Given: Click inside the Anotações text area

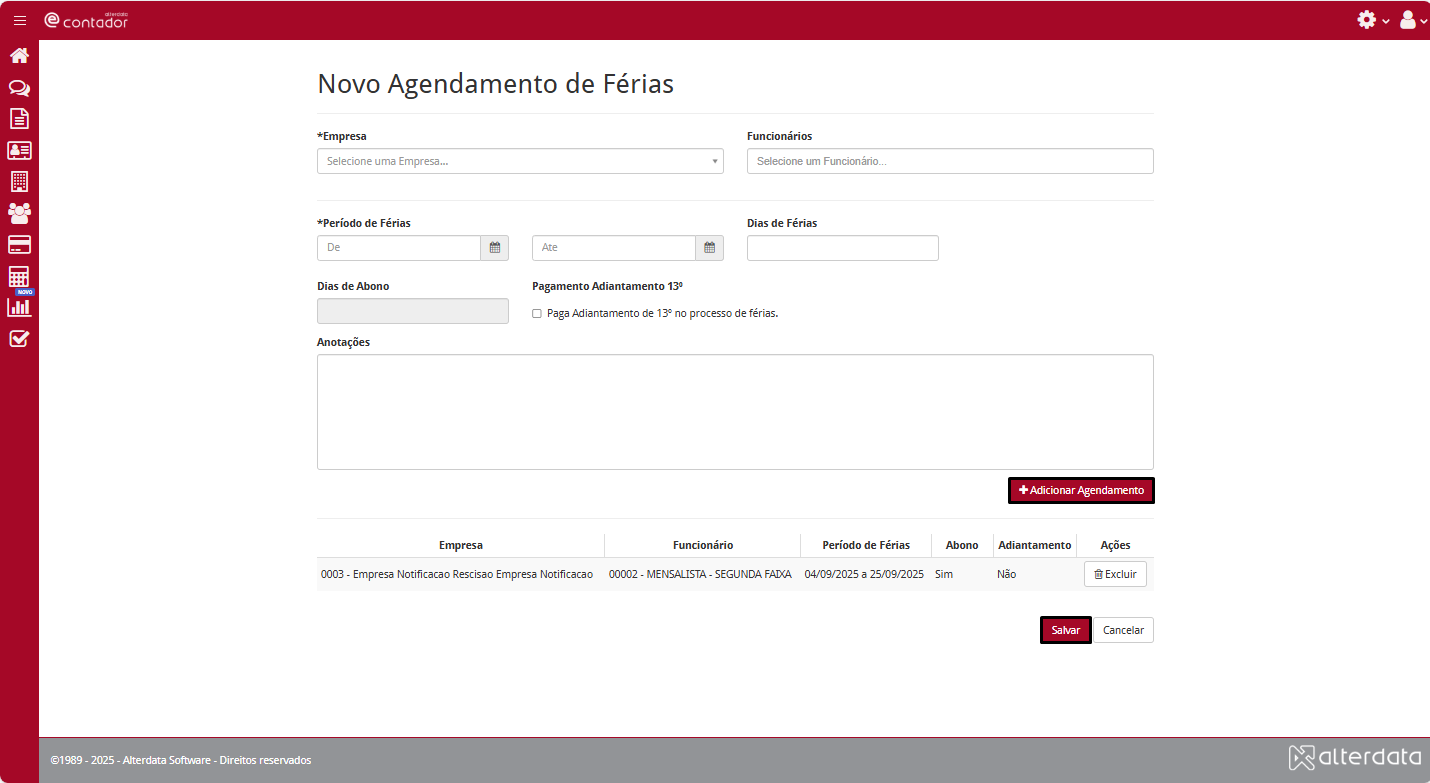Looking at the screenshot, I should (735, 412).
